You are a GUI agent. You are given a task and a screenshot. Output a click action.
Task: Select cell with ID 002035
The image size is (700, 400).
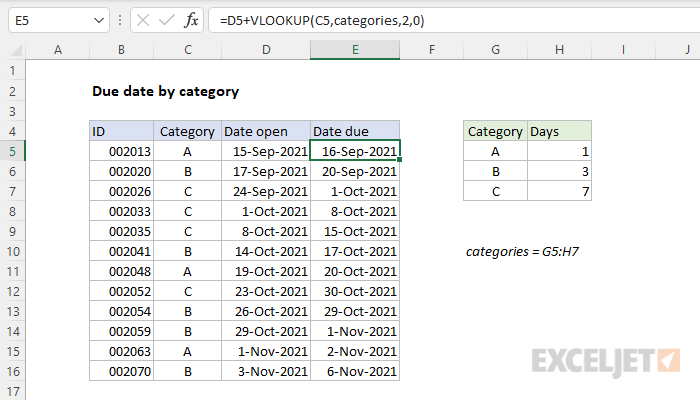click(121, 231)
